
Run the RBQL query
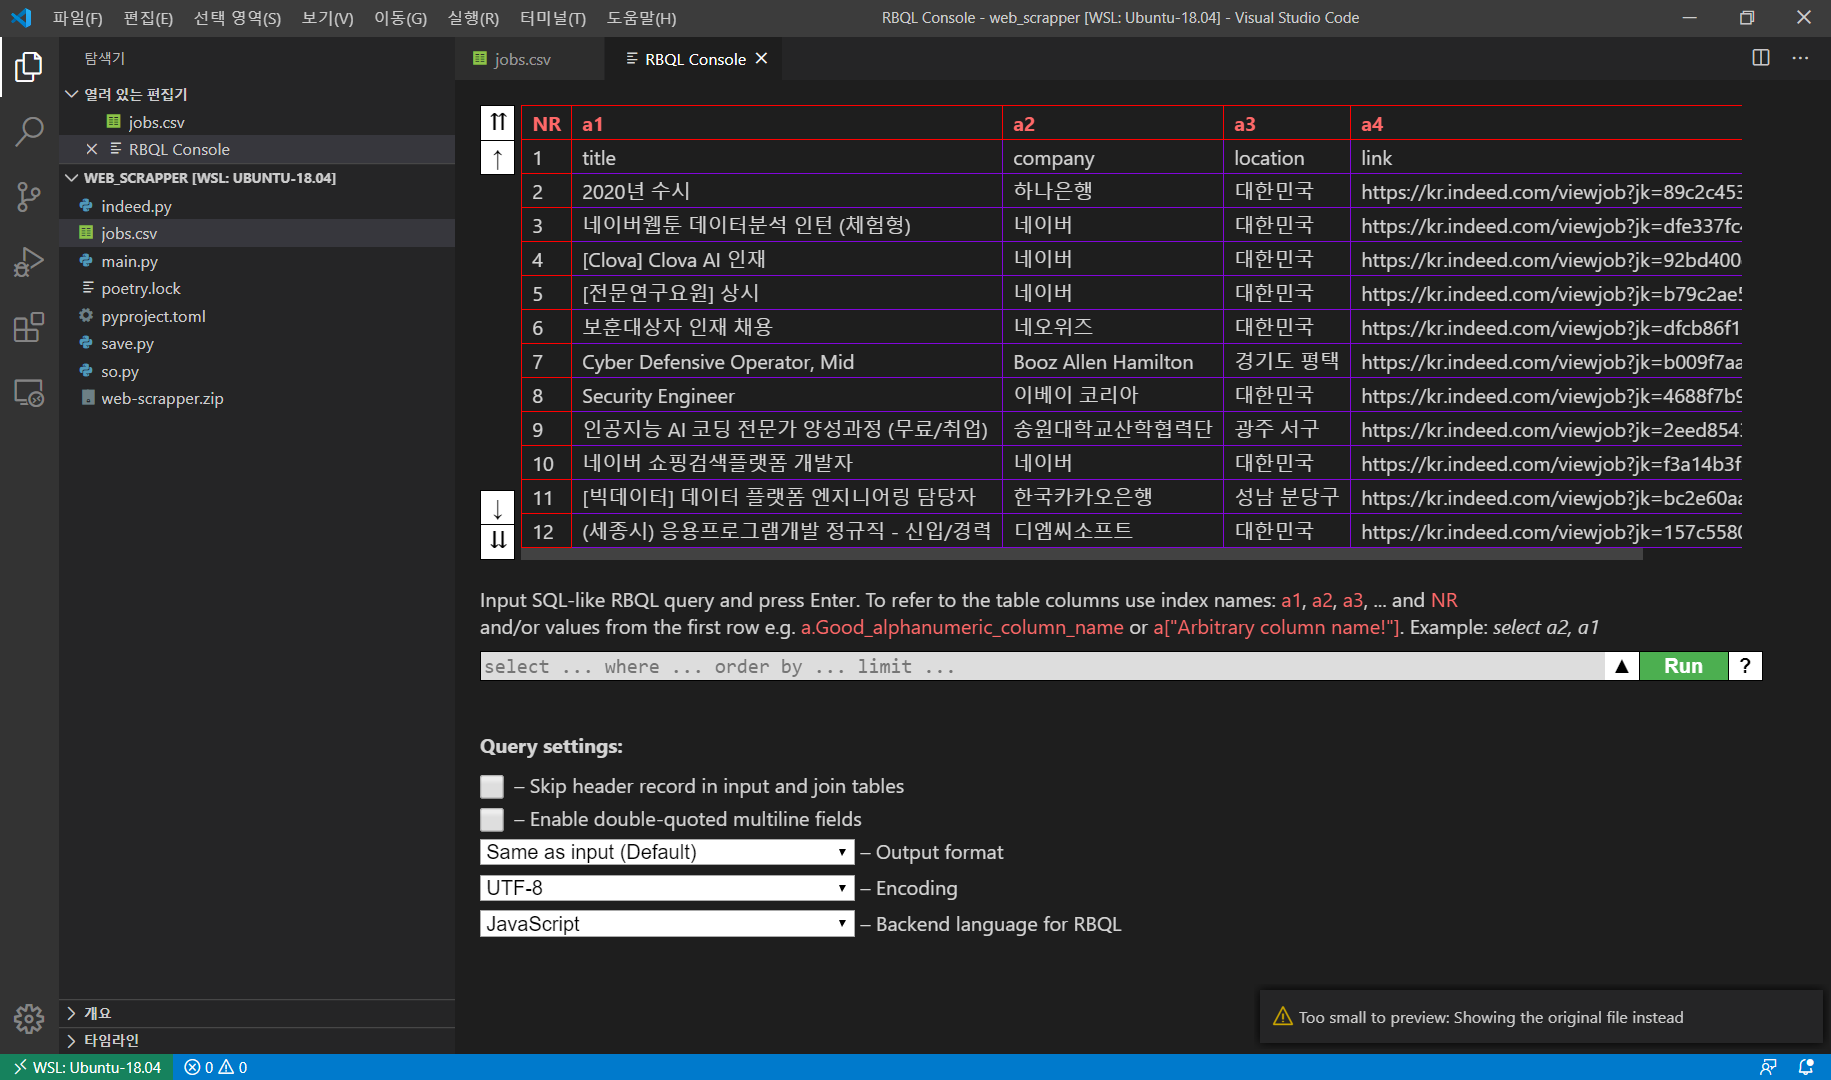1683,666
